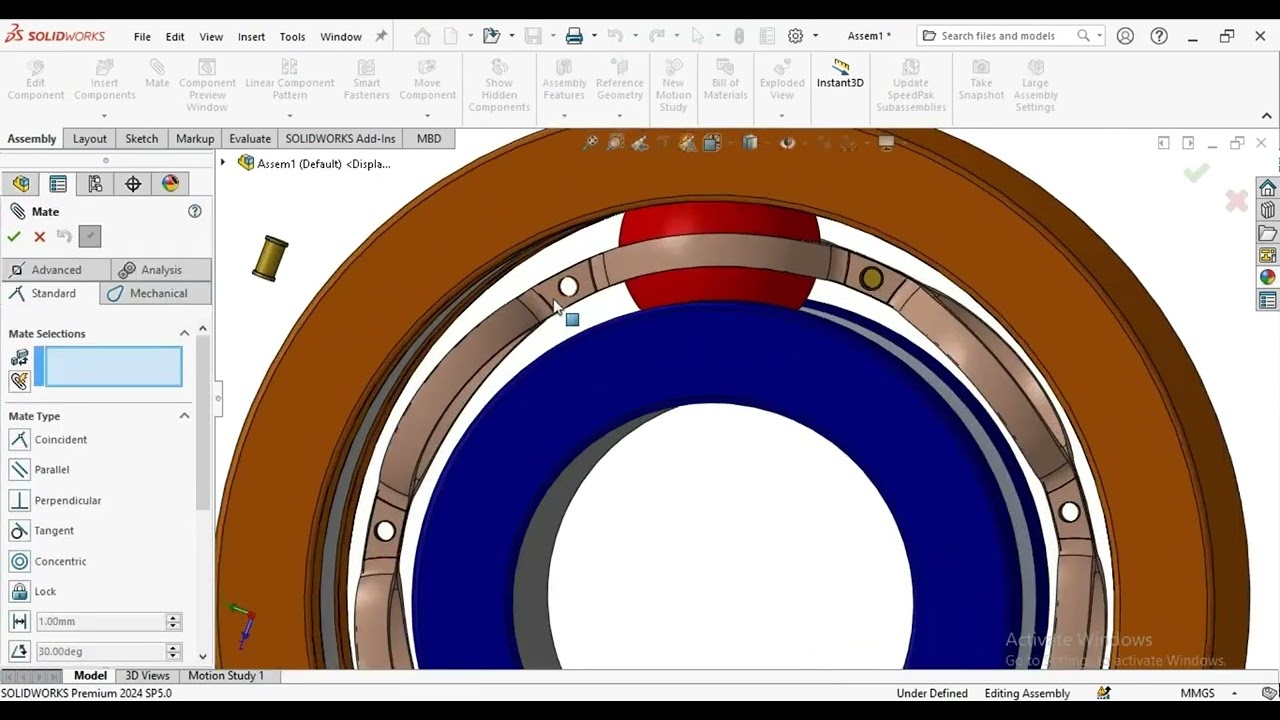
Task: Open the File menu
Action: click(142, 36)
